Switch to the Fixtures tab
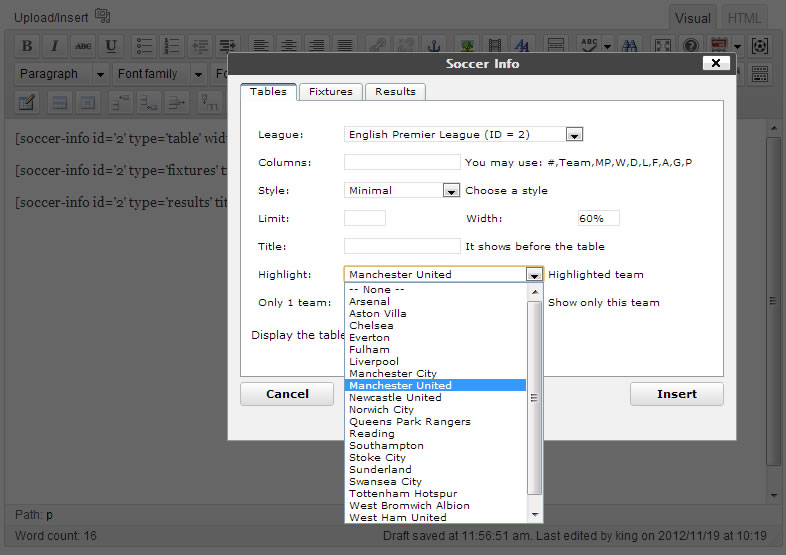 coord(330,92)
